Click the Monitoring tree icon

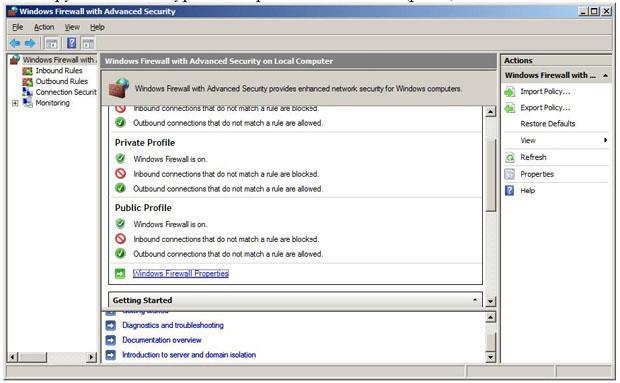click(27, 103)
